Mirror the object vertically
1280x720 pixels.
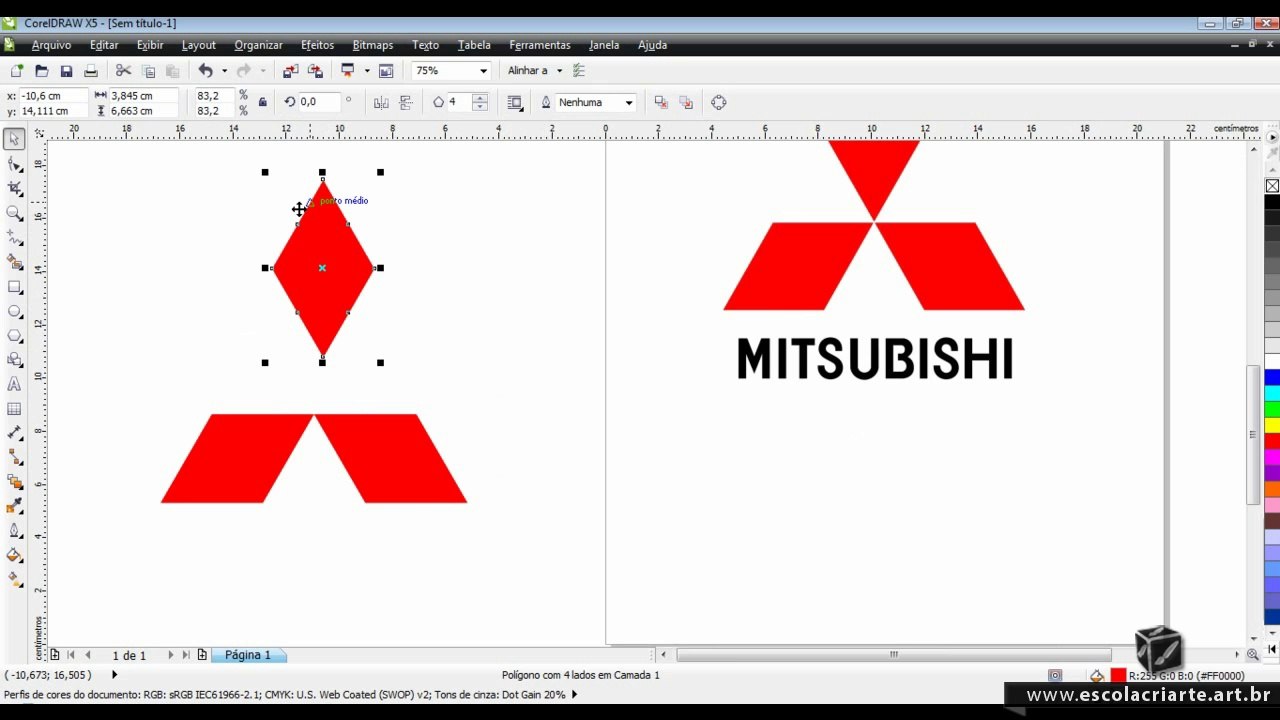(x=406, y=102)
